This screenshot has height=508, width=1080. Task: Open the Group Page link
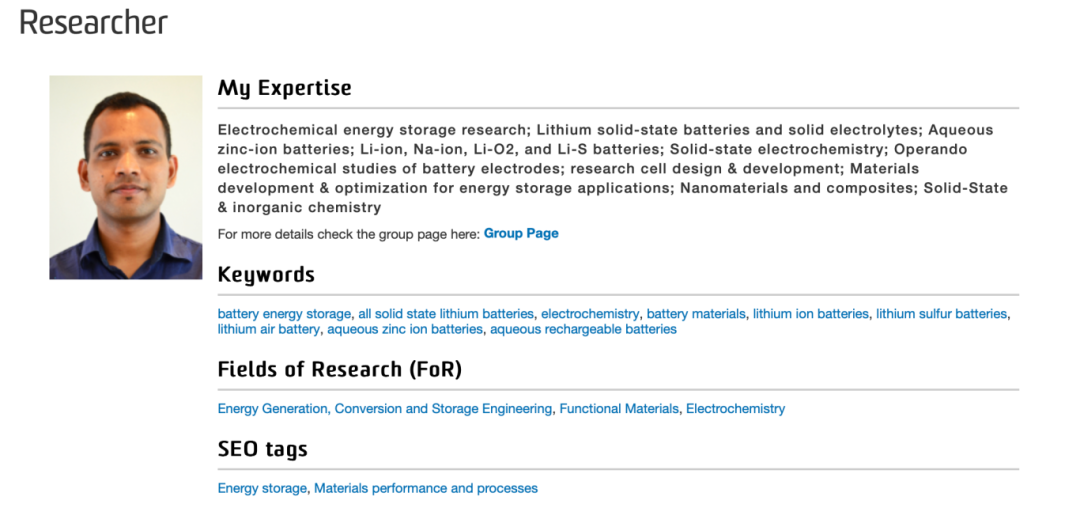[521, 234]
